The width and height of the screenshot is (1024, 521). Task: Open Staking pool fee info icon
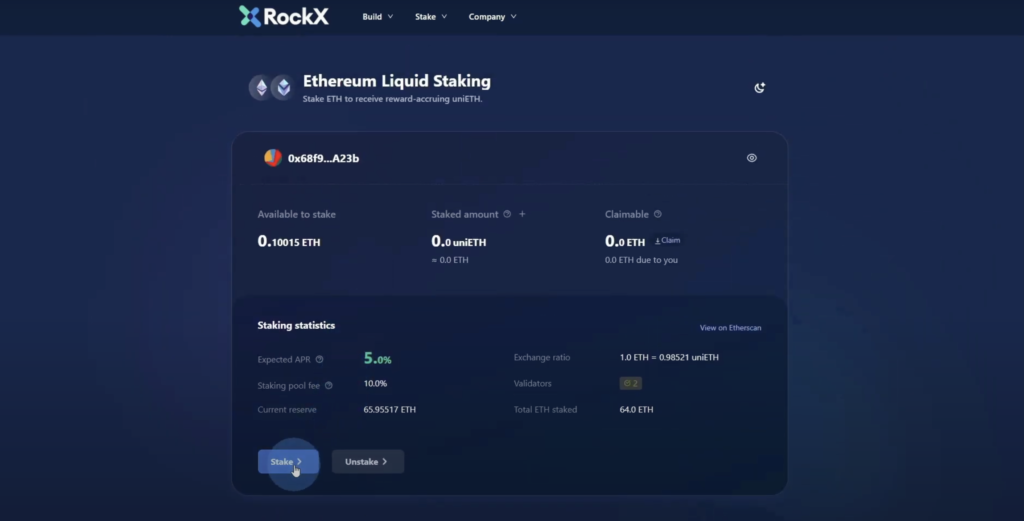pos(328,385)
